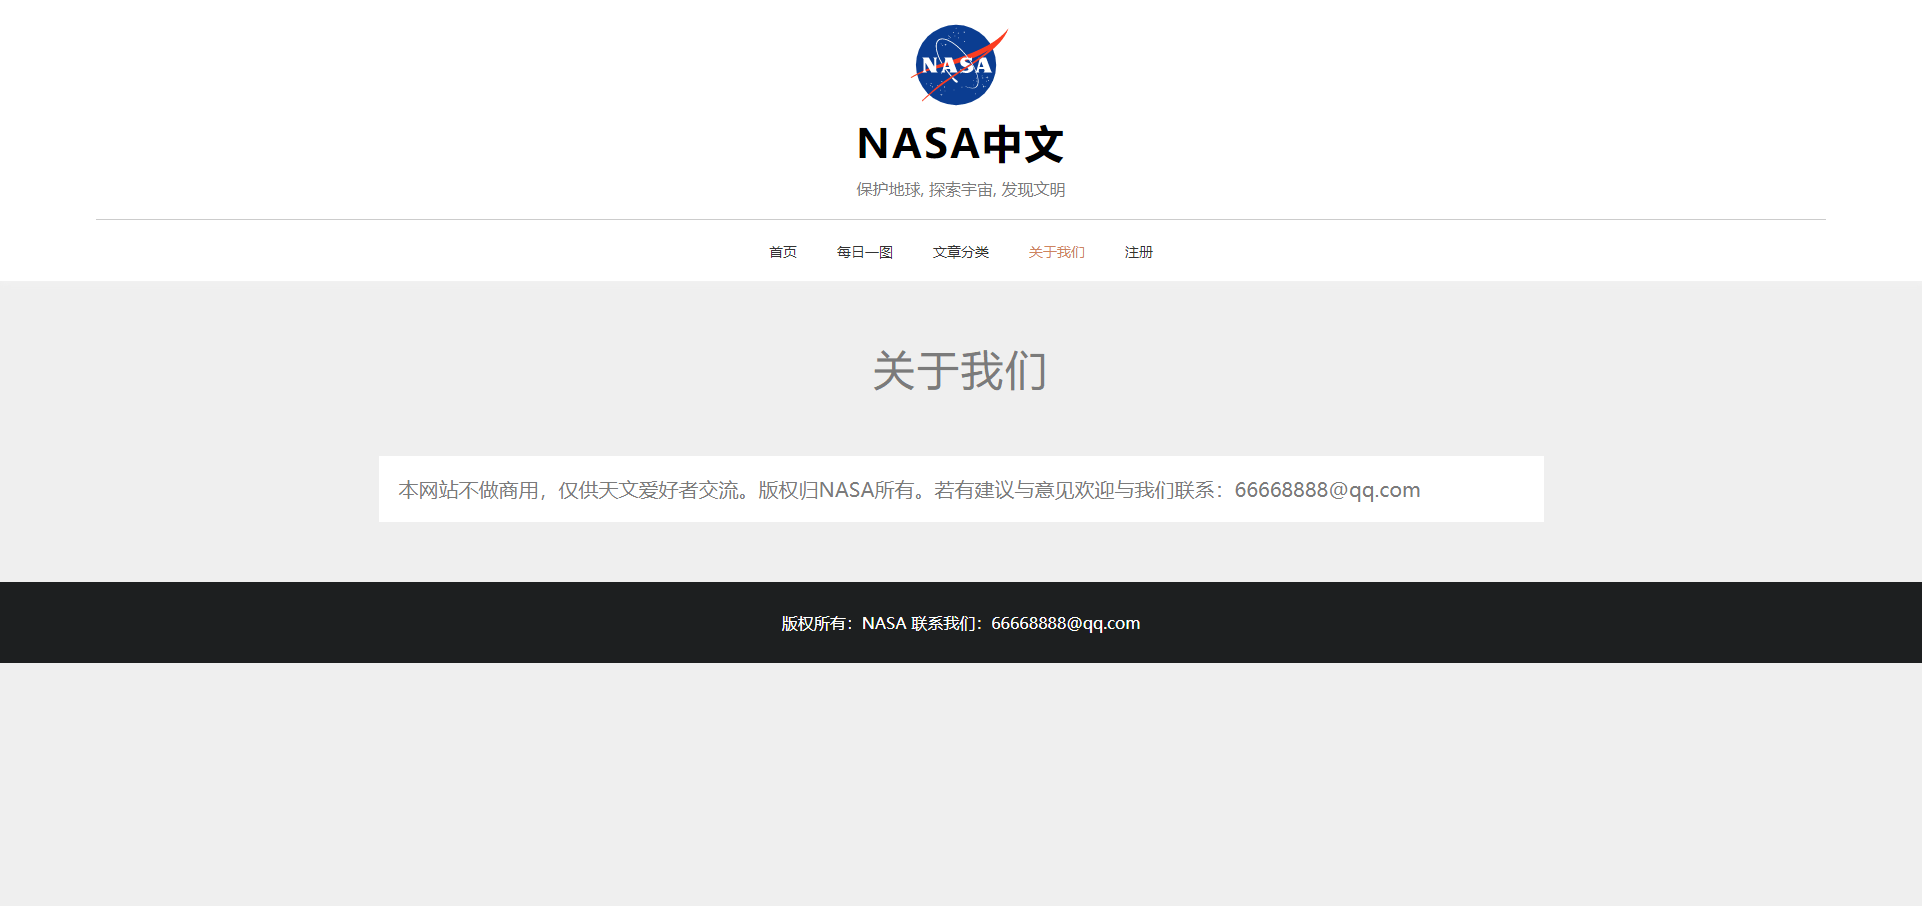1922x906 pixels.
Task: Click the tagline 保护地球, 探索宇宙, 发现文明
Action: click(x=960, y=190)
